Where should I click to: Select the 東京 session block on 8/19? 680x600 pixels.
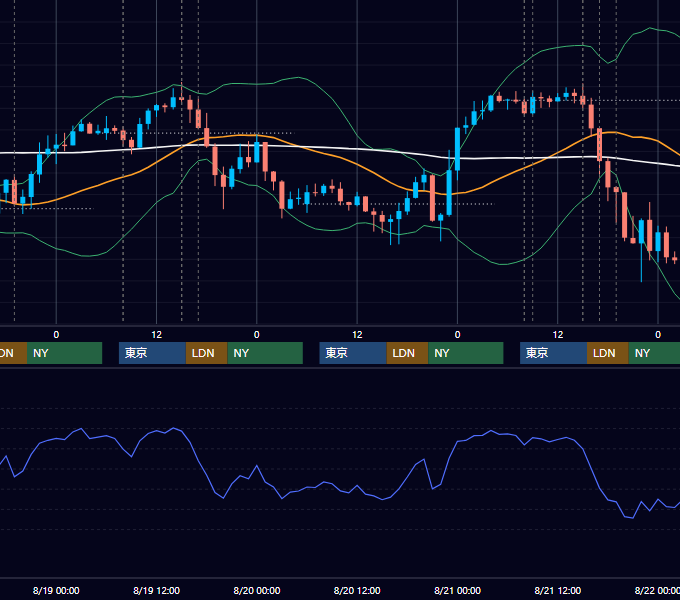pyautogui.click(x=152, y=353)
